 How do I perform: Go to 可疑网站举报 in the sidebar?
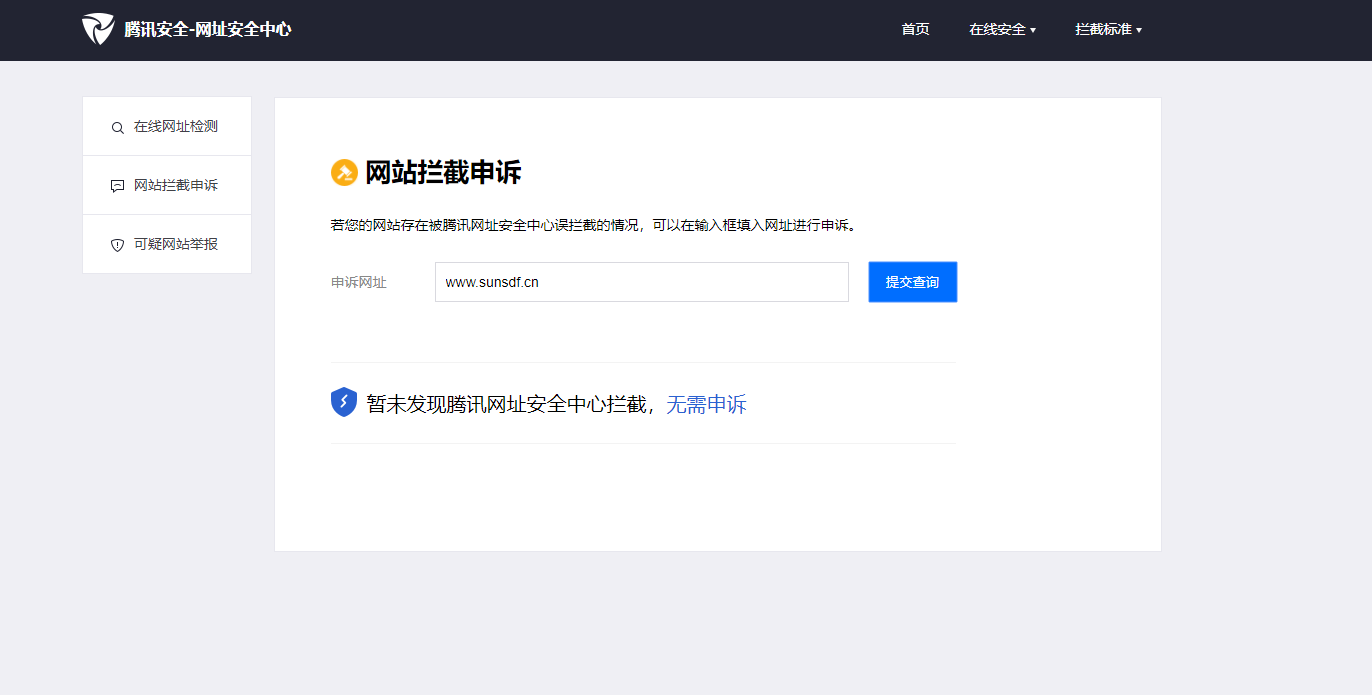tap(167, 244)
